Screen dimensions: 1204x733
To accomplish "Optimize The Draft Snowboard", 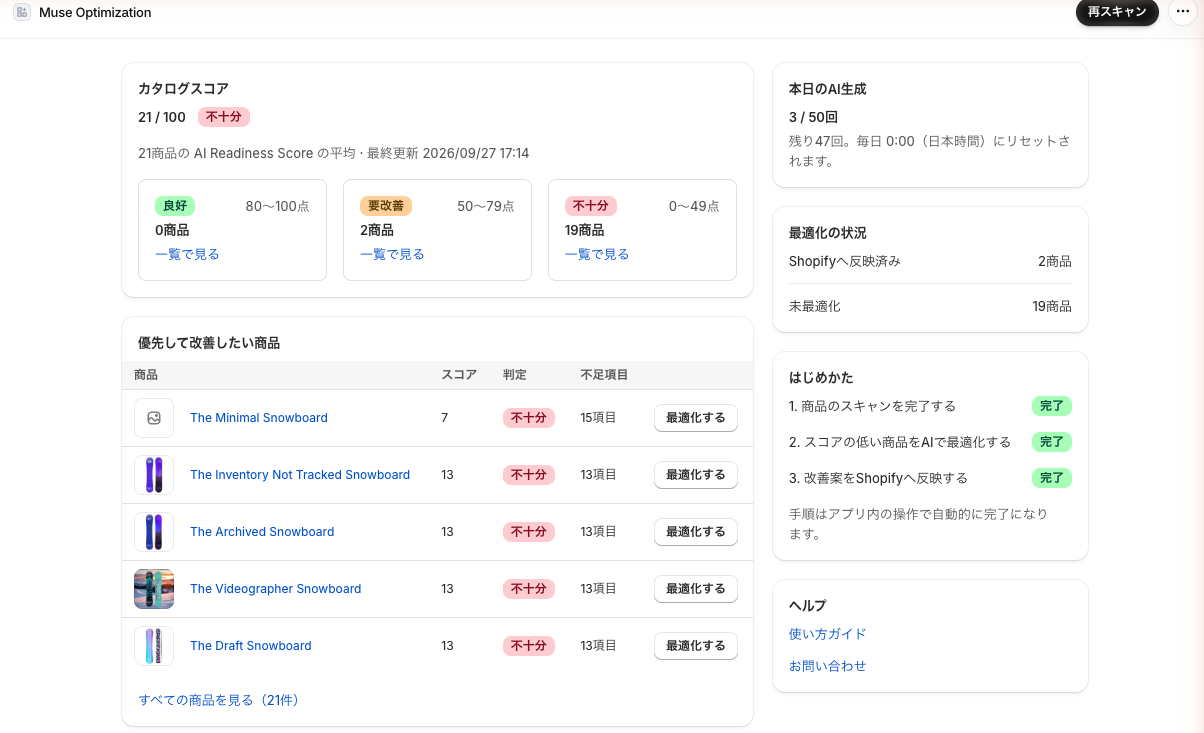I will [x=696, y=646].
